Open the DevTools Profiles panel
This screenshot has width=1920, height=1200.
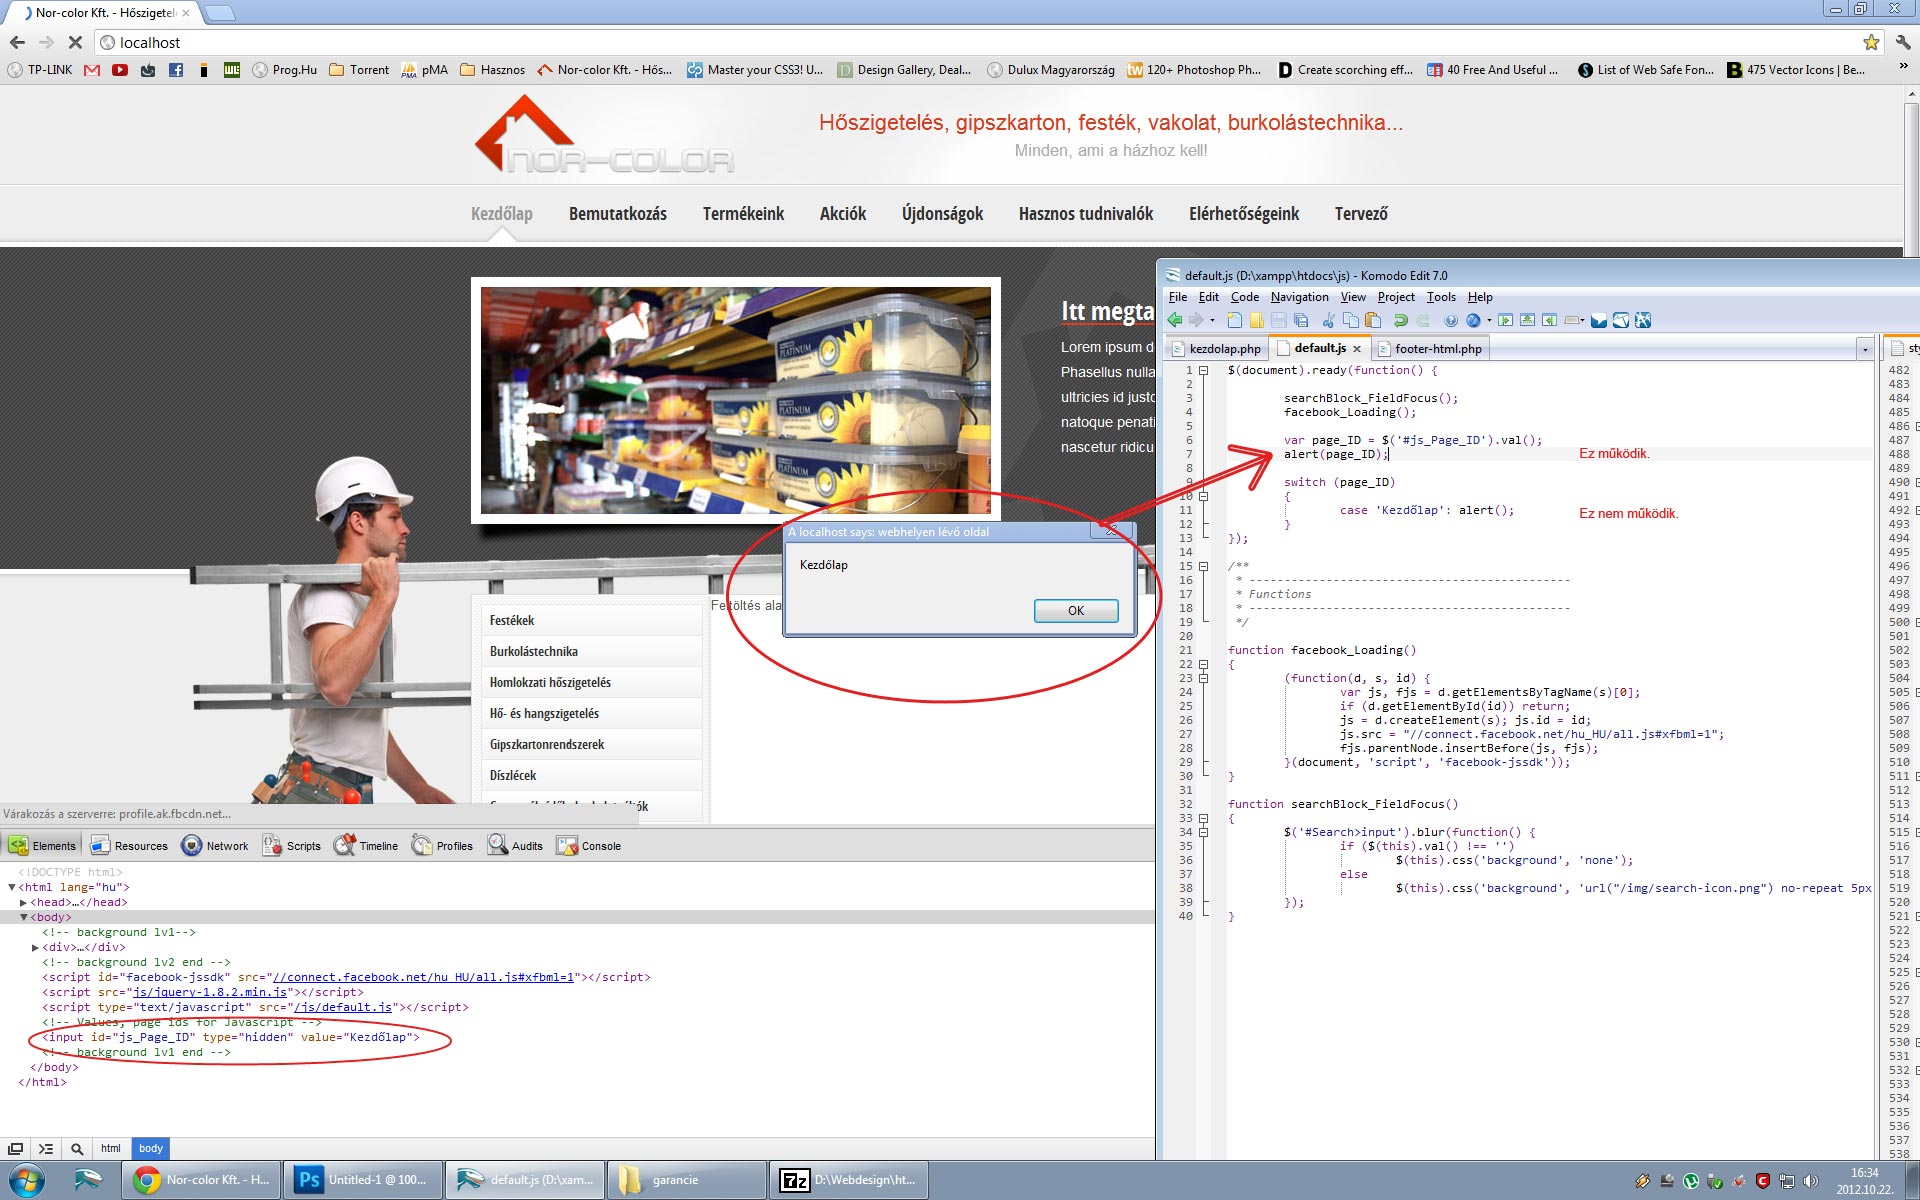pos(443,846)
